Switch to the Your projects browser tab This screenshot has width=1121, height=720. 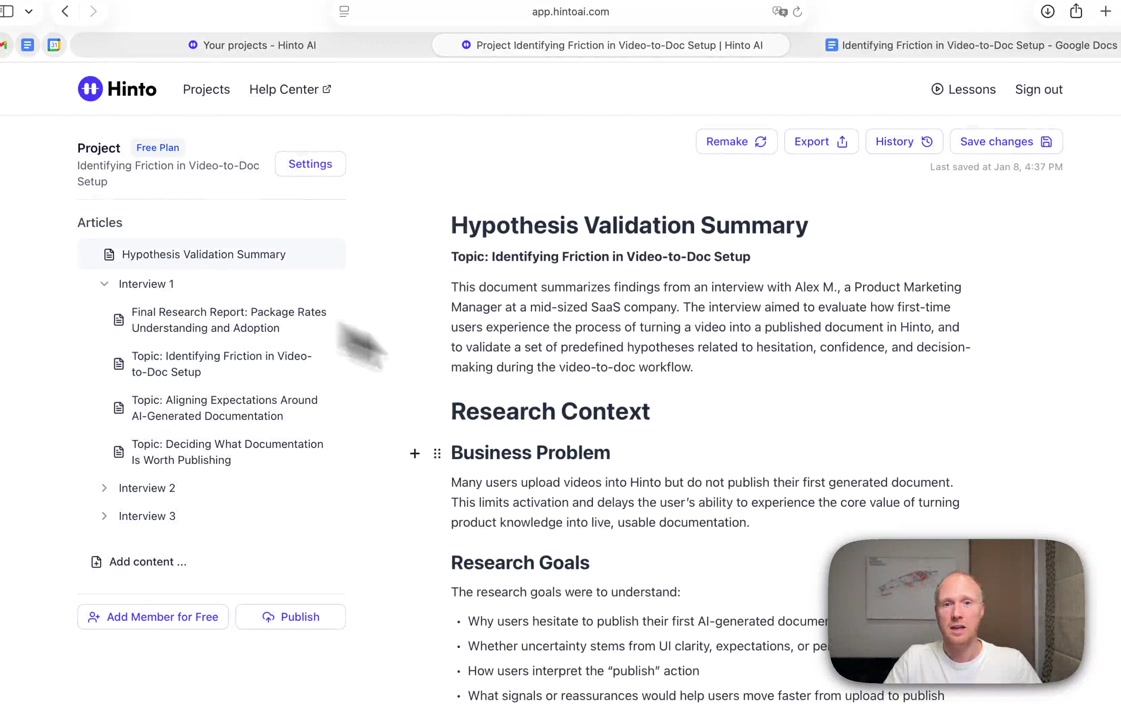[x=252, y=45]
